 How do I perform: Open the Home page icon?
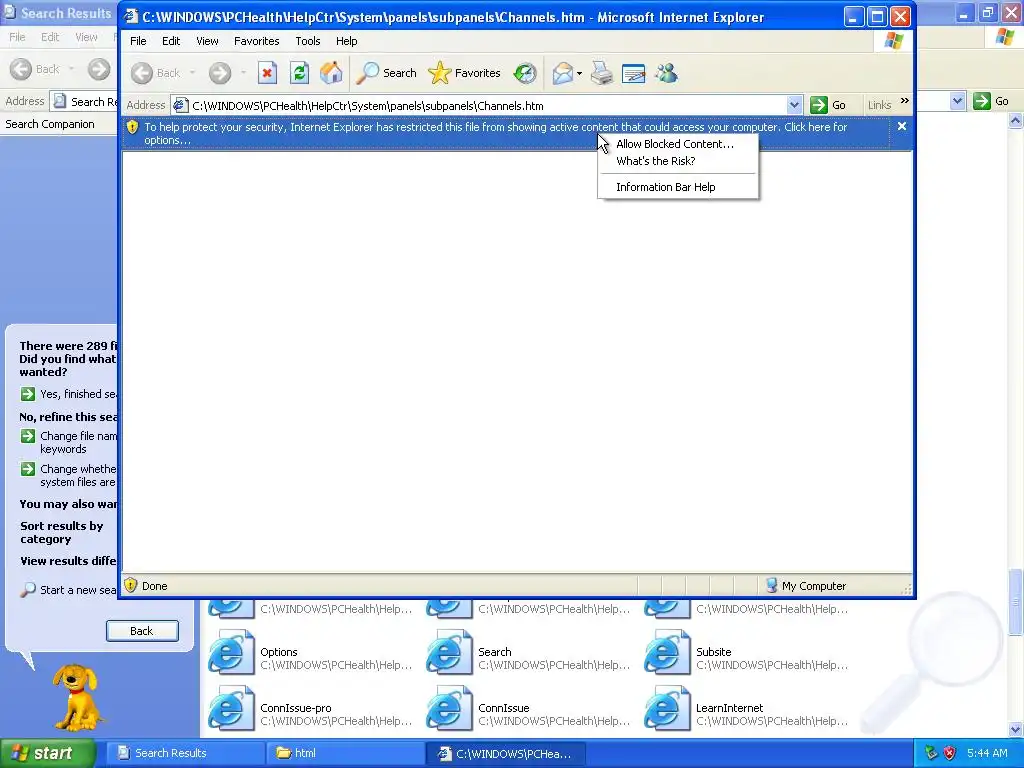[331, 73]
